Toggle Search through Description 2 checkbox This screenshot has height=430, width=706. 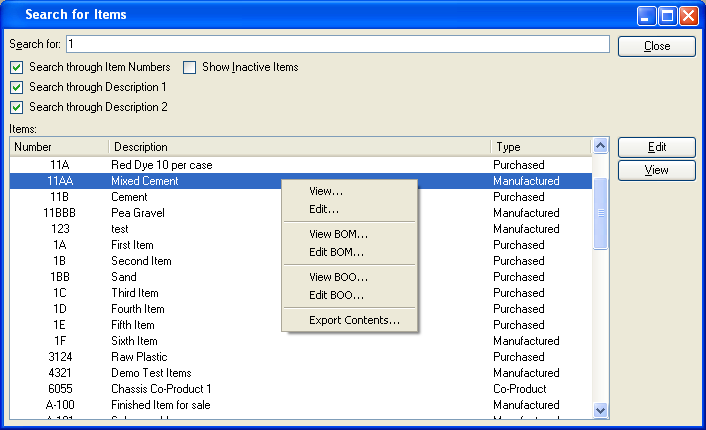click(16, 107)
